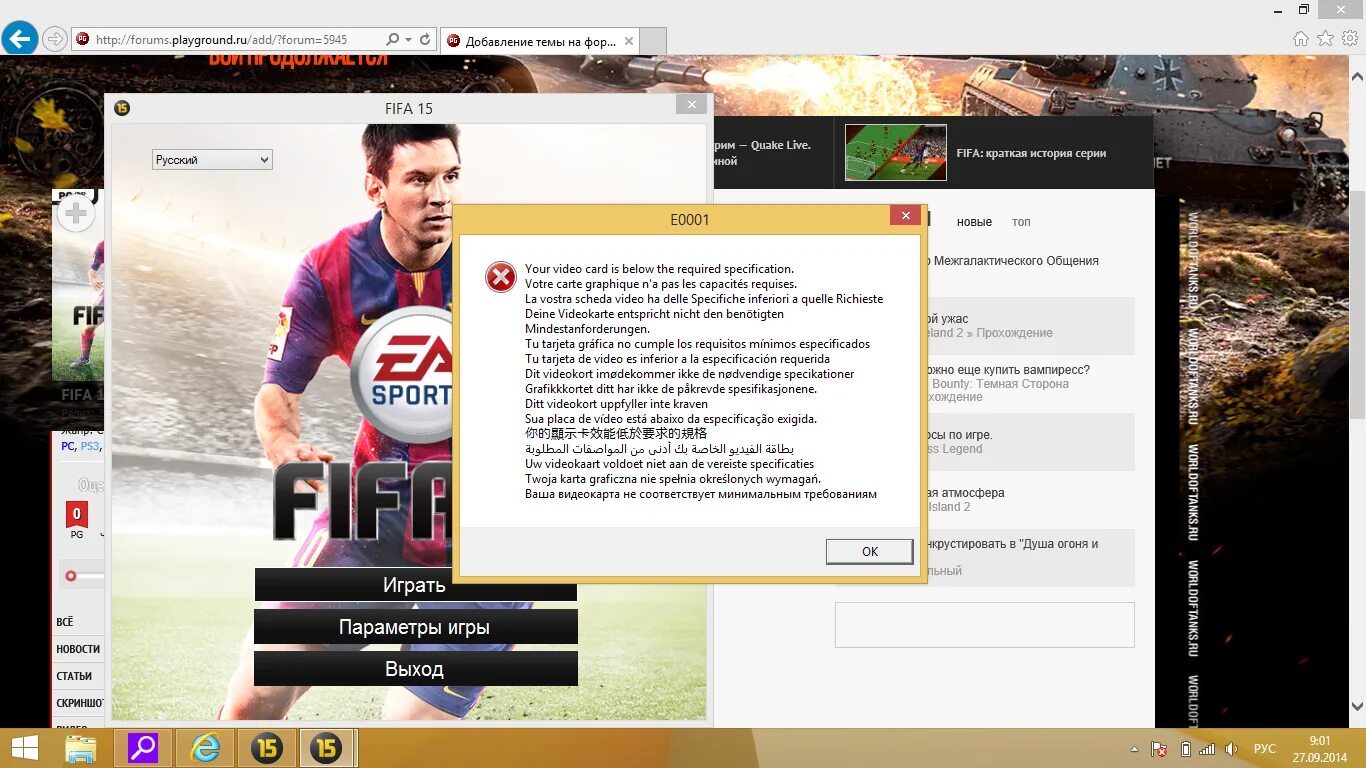Click the red 0 PG rating badge
Image resolution: width=1366 pixels, height=768 pixels.
77,516
